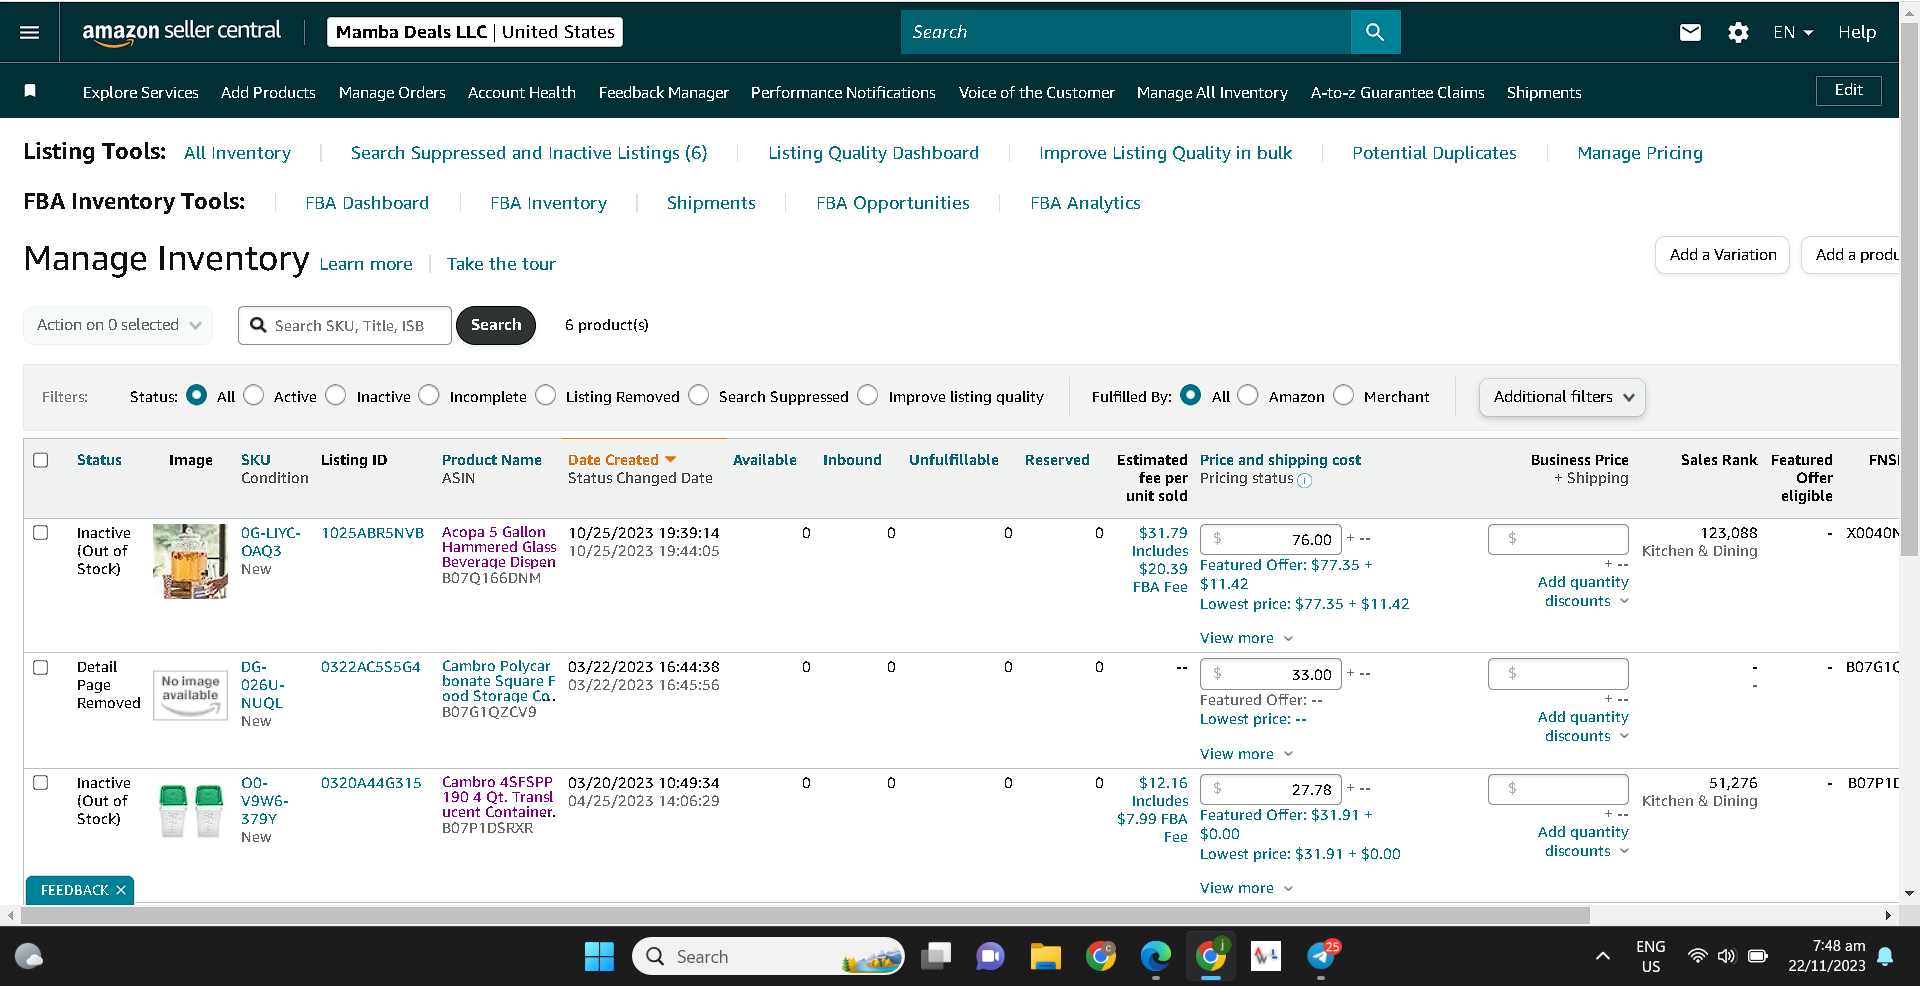1920x986 pixels.
Task: Choose the Incomplete status filter
Action: click(429, 396)
